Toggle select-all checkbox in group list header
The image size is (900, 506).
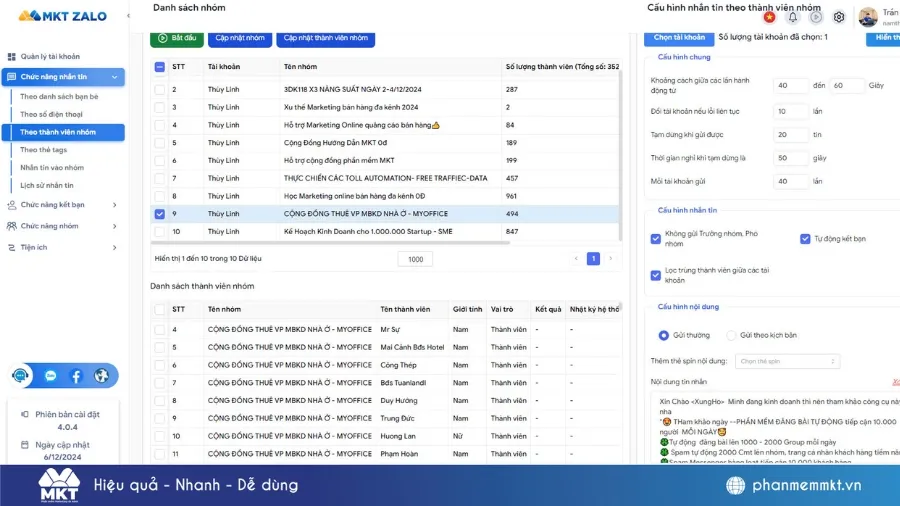[x=160, y=67]
